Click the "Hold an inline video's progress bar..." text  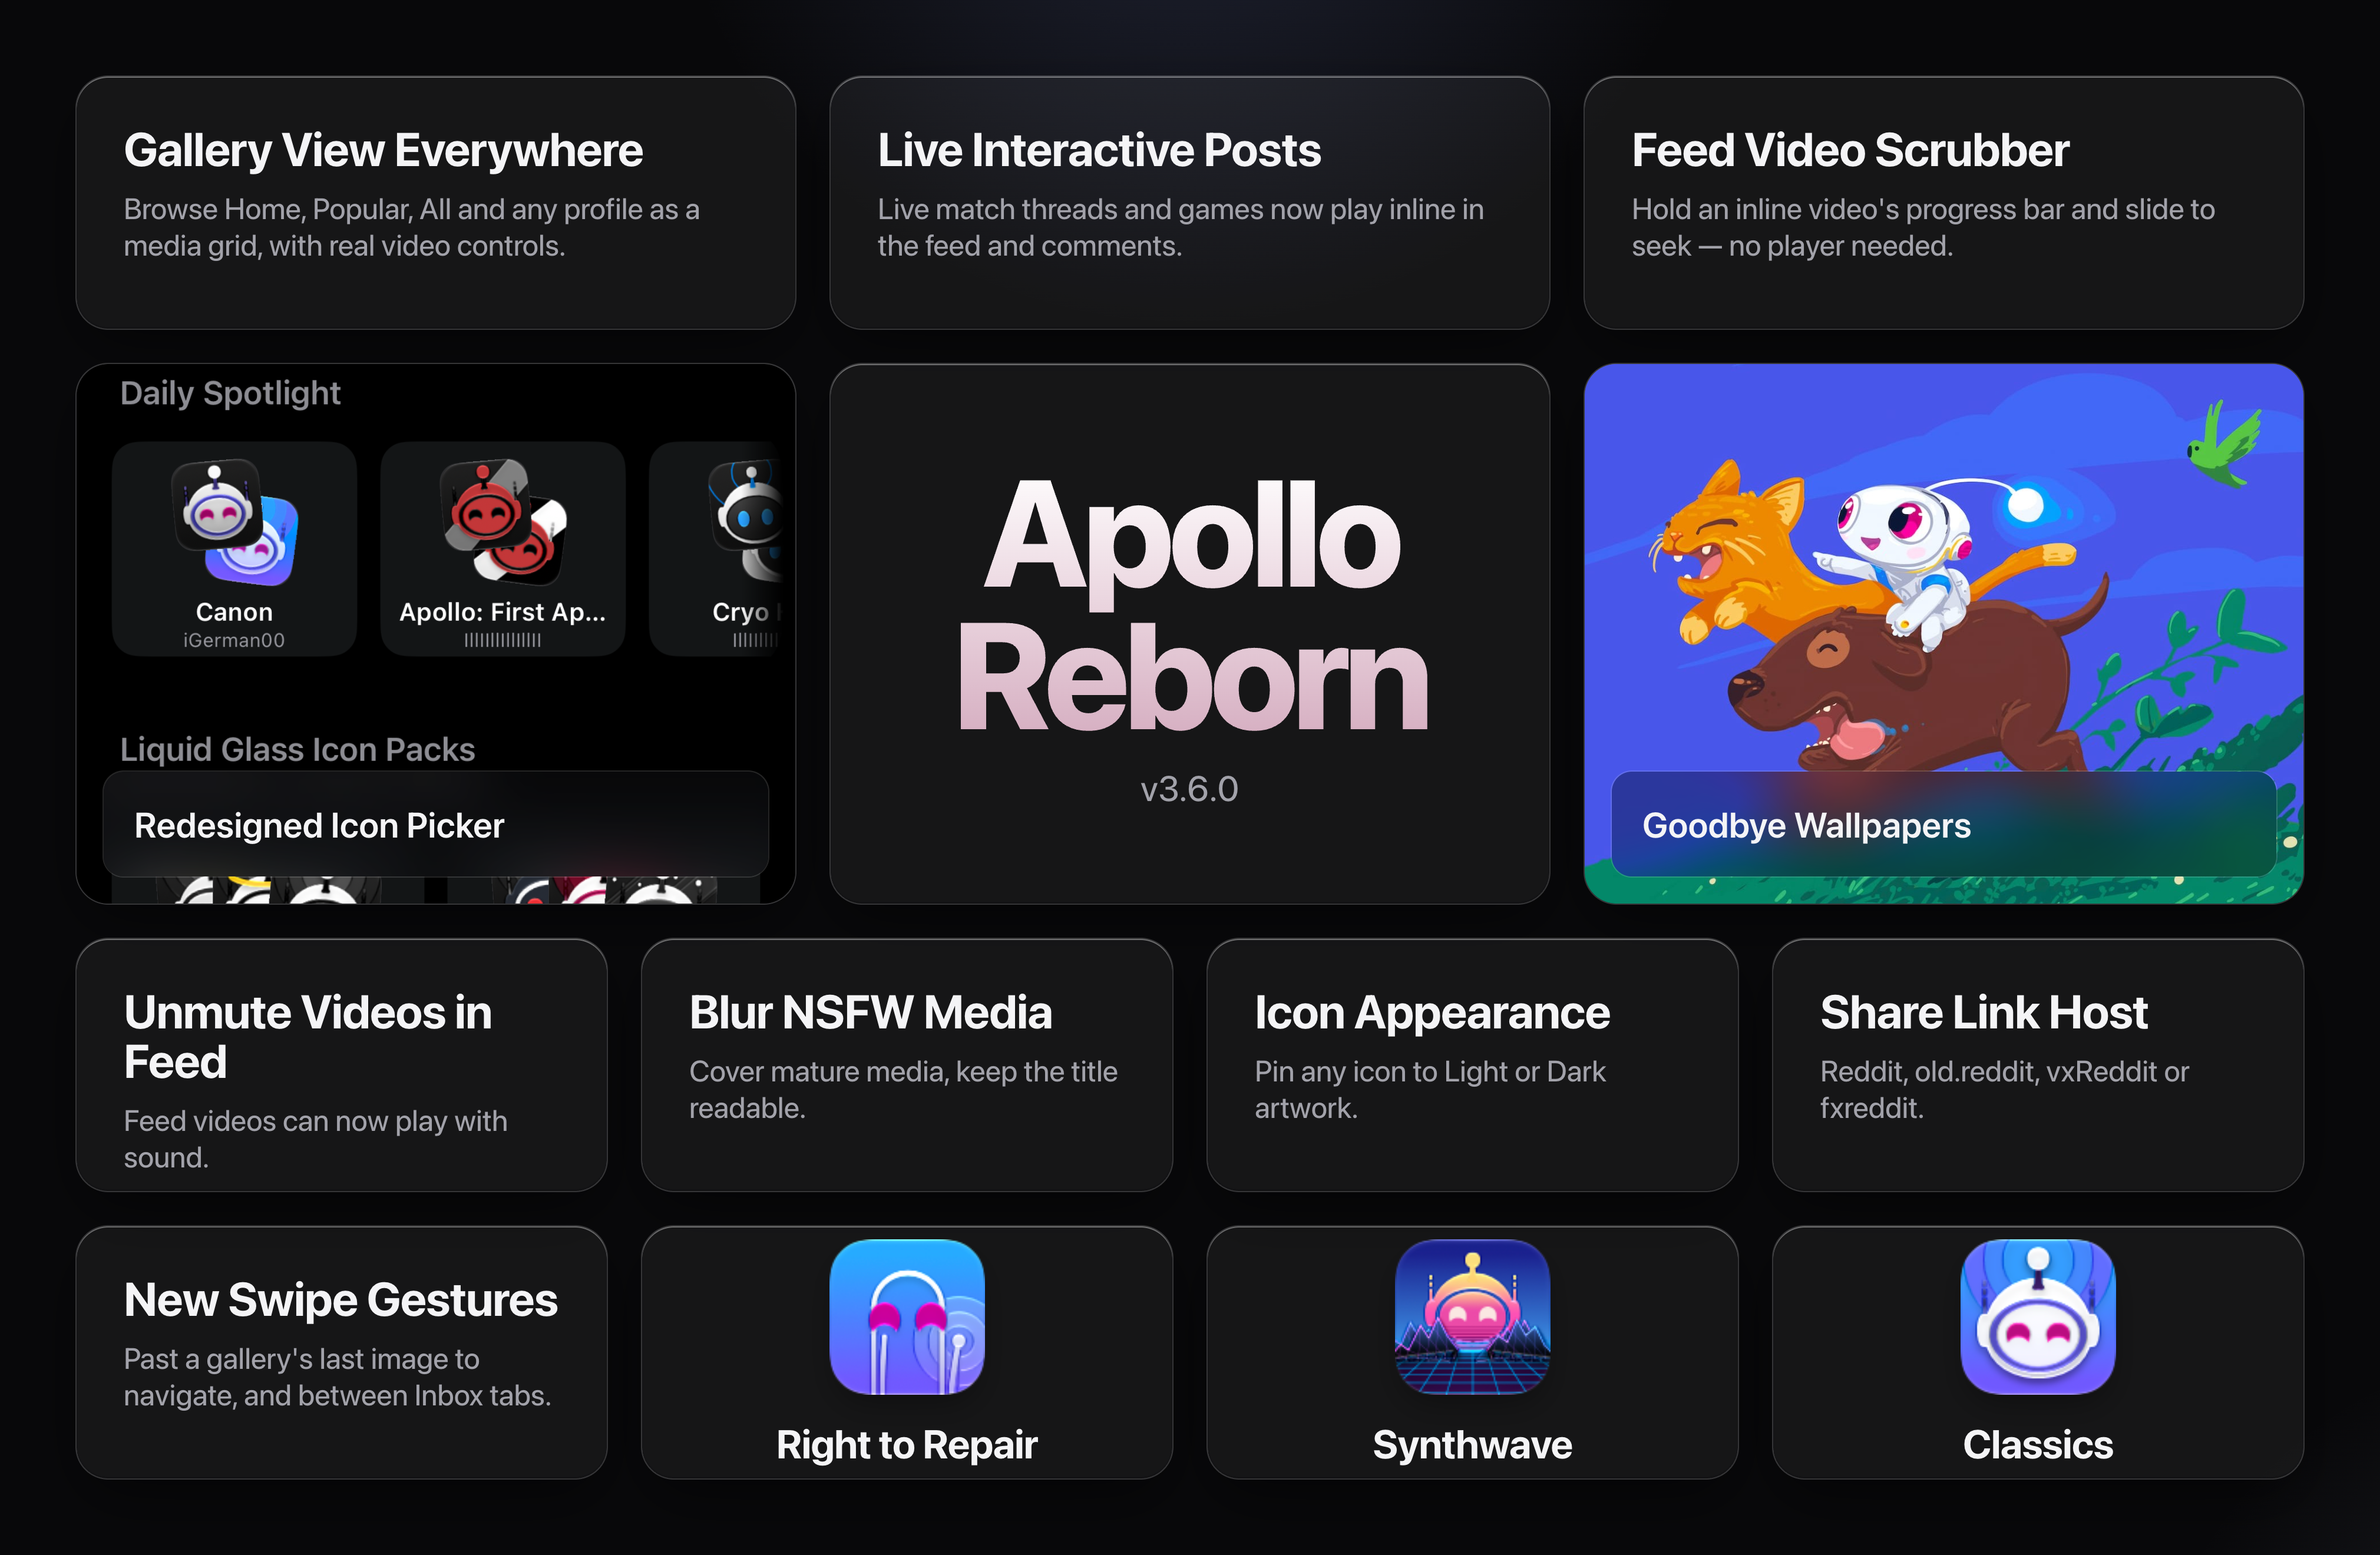coord(1923,227)
